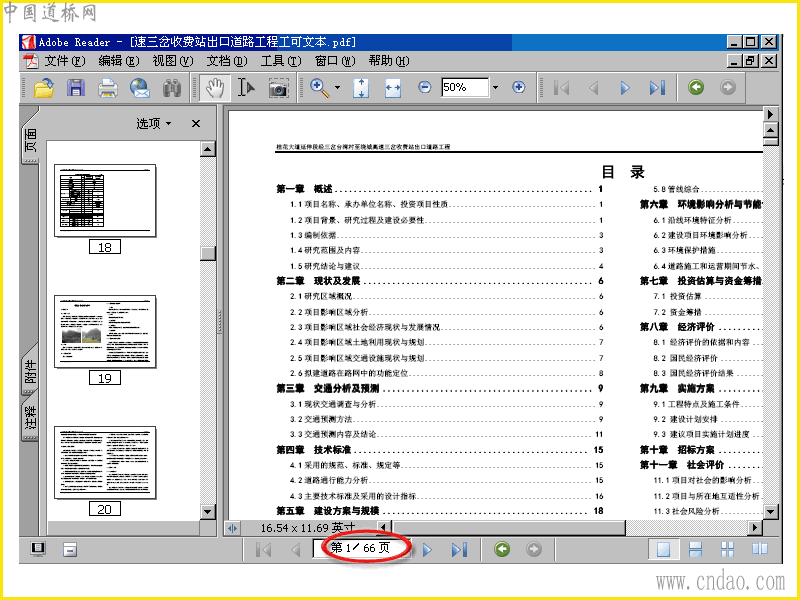Click the thumbnail panel scrollbar thumb
Screen dimensions: 800x600
208,254
